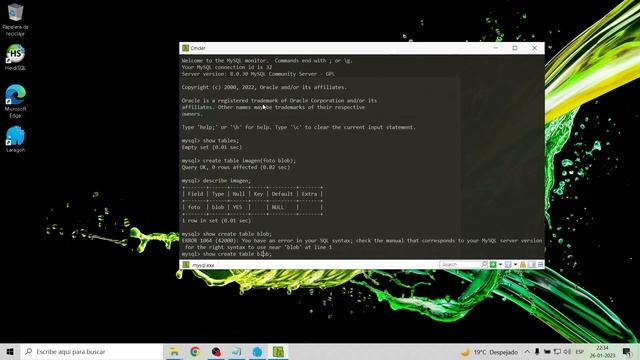Open the HeidiSQL window from the taskbar
Viewport: 640px width, 360px height.
pyautogui.click(x=237, y=351)
